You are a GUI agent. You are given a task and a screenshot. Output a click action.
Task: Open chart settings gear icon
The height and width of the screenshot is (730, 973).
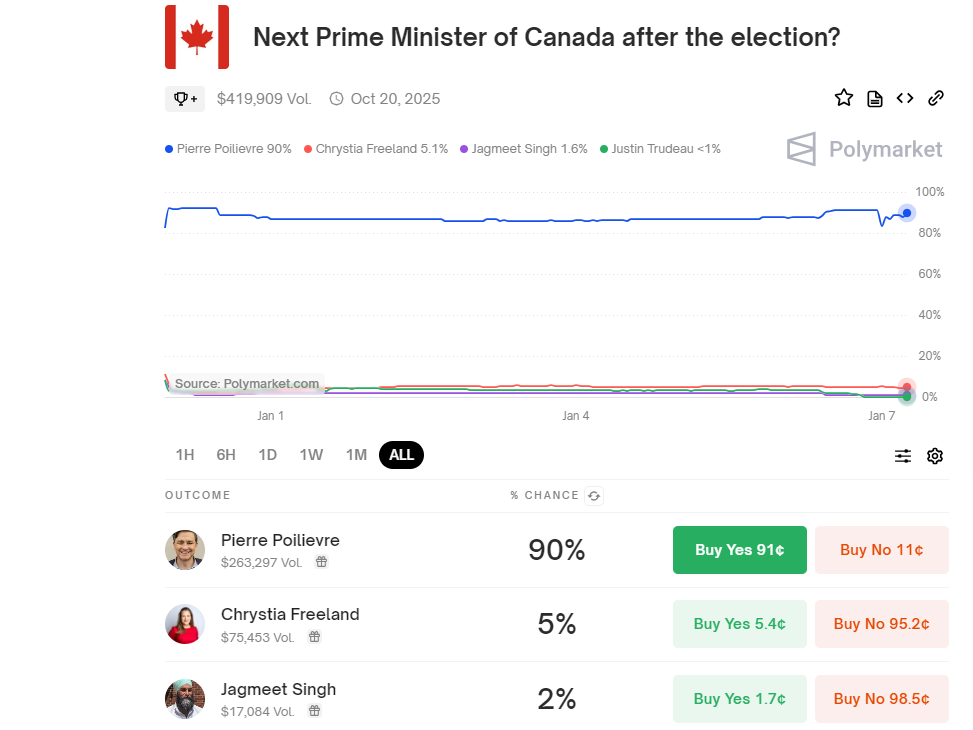click(935, 456)
